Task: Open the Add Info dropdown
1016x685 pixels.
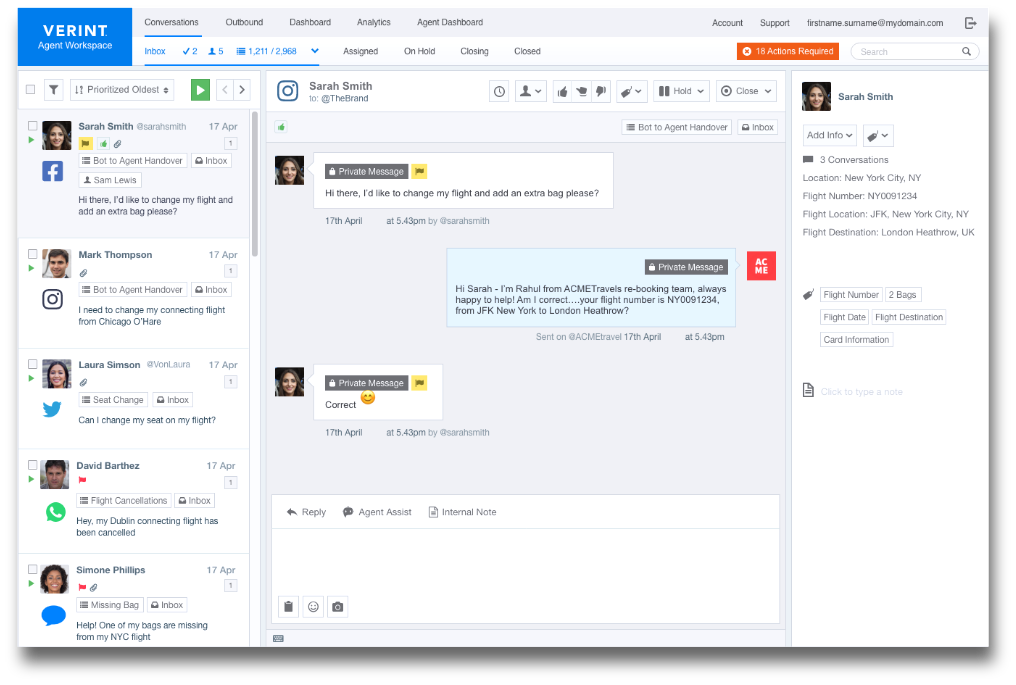Action: [x=829, y=135]
